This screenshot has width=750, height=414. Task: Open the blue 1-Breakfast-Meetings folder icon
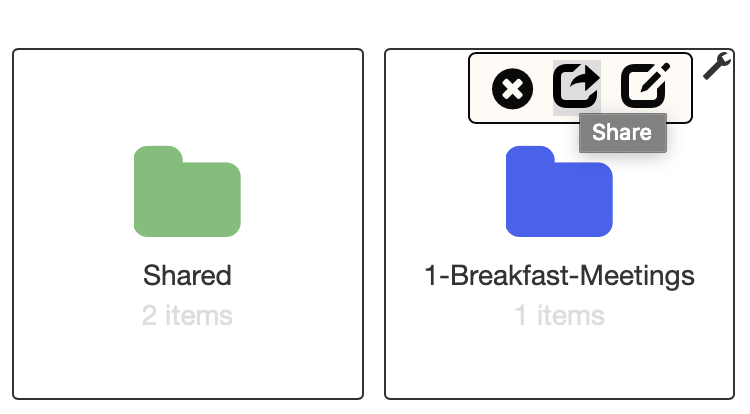pyautogui.click(x=559, y=191)
